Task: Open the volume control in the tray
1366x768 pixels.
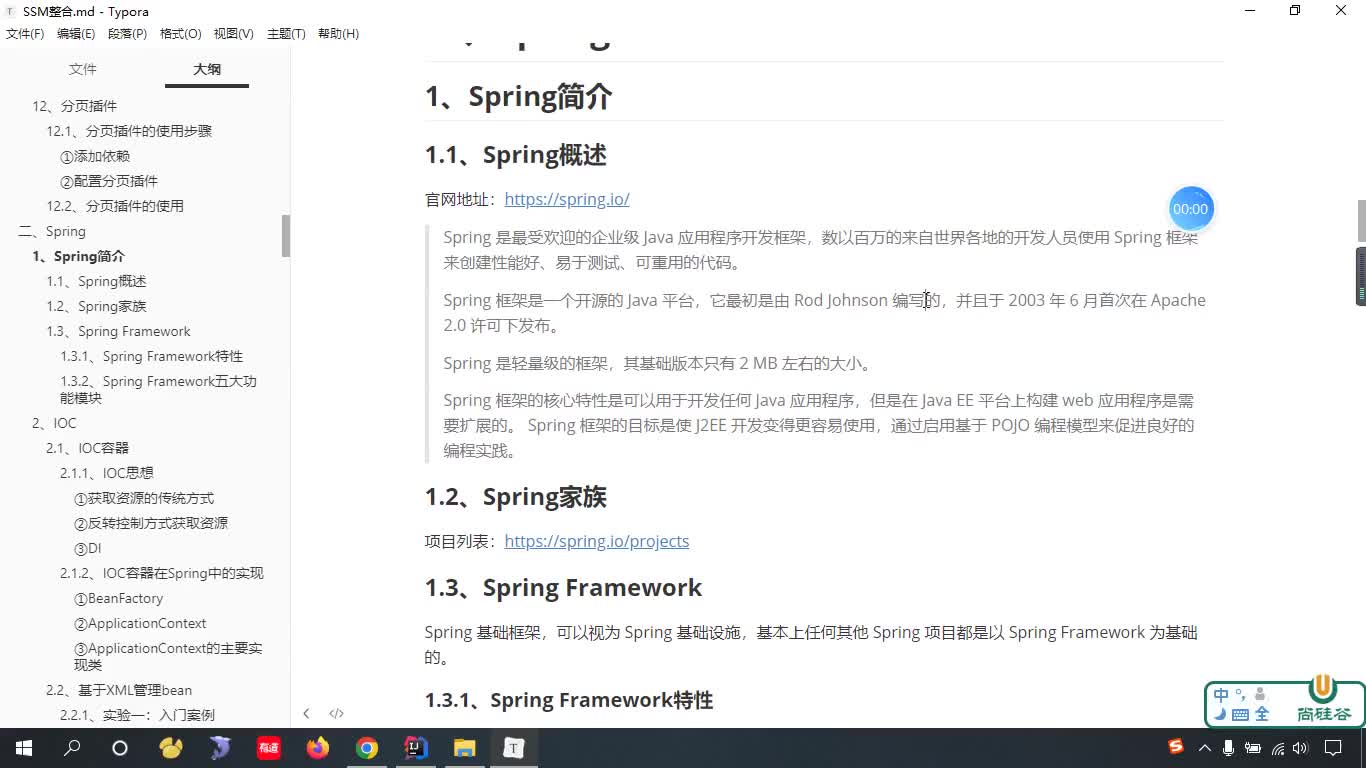Action: (1300, 748)
